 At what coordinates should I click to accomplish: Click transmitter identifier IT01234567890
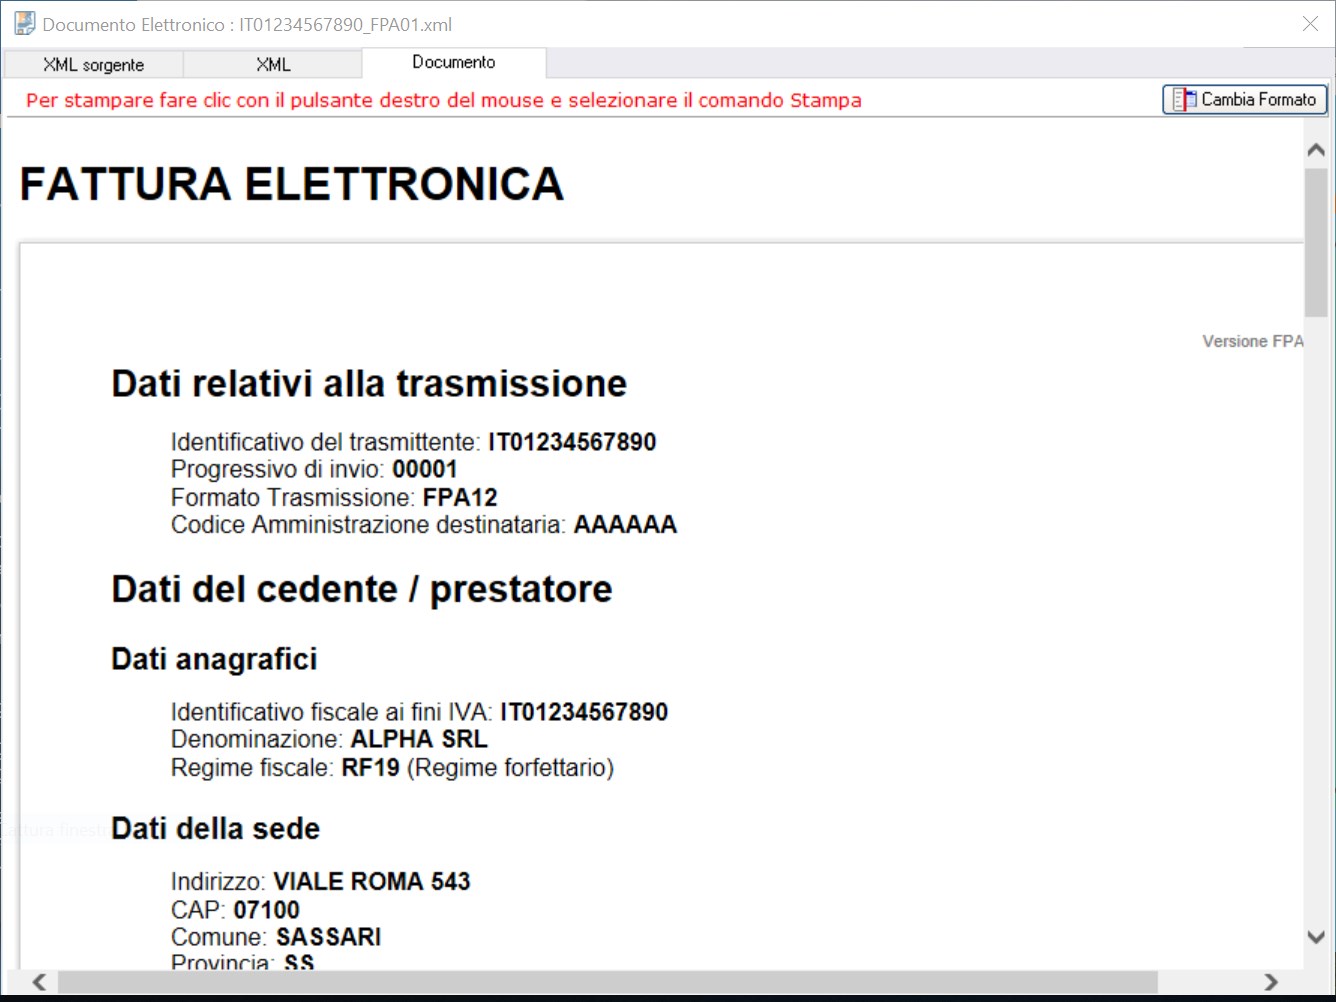[572, 442]
